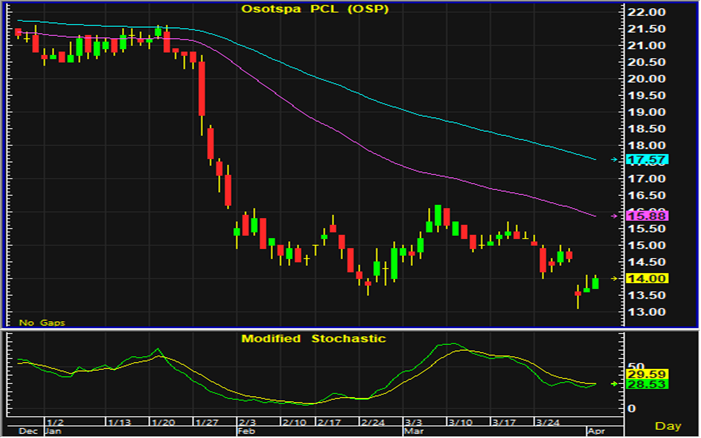
Task: Click the Dec month label
Action: (28, 432)
